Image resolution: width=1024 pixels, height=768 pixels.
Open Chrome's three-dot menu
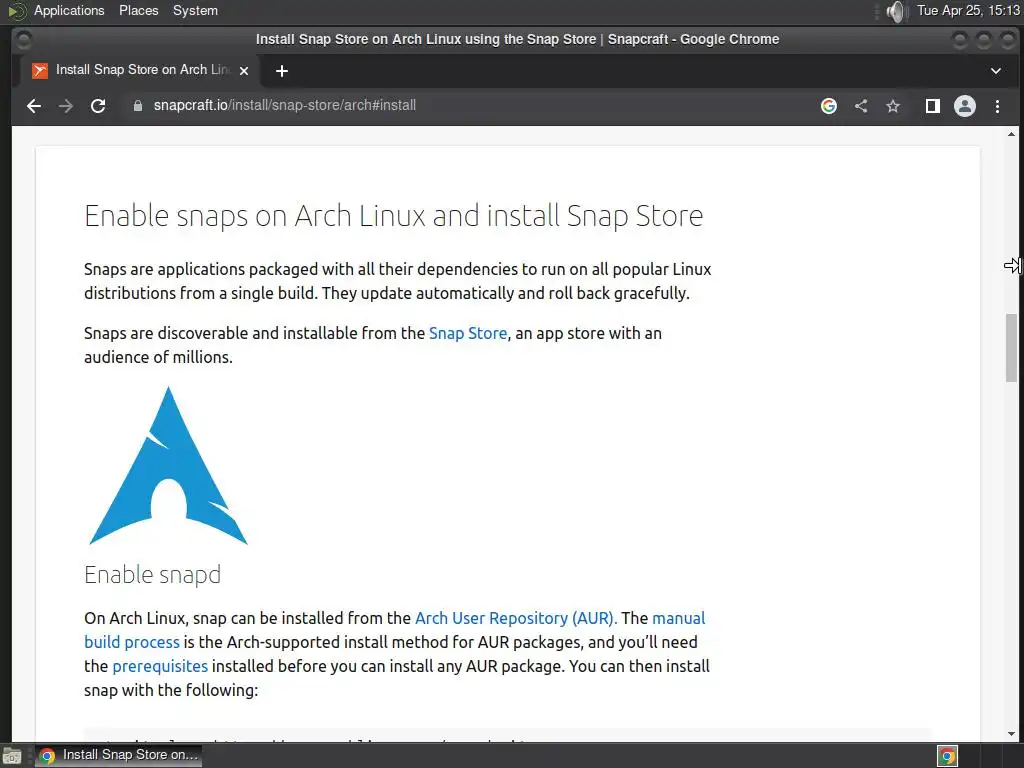coord(997,106)
